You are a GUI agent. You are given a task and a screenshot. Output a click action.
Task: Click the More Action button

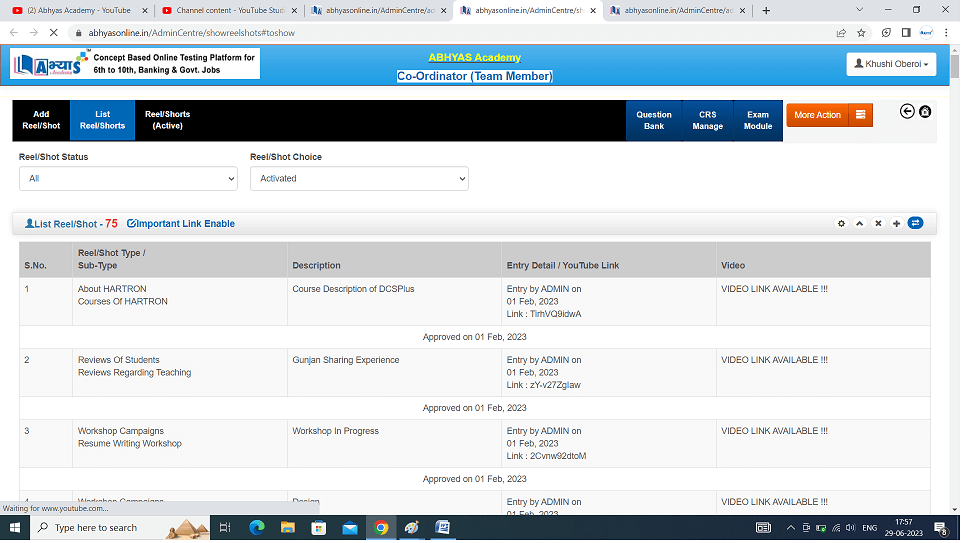(829, 115)
